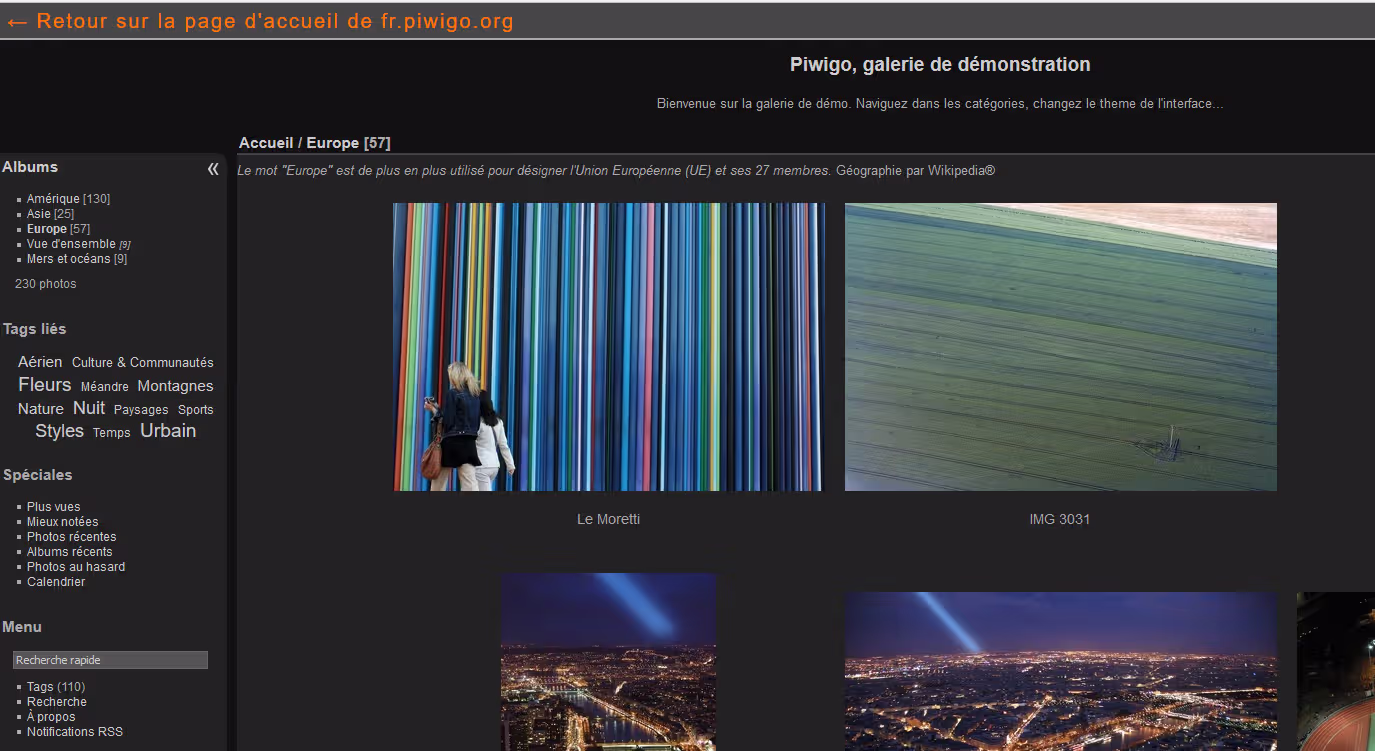Viewport: 1375px width, 751px height.
Task: Open Notifications RSS link
Action: click(75, 732)
